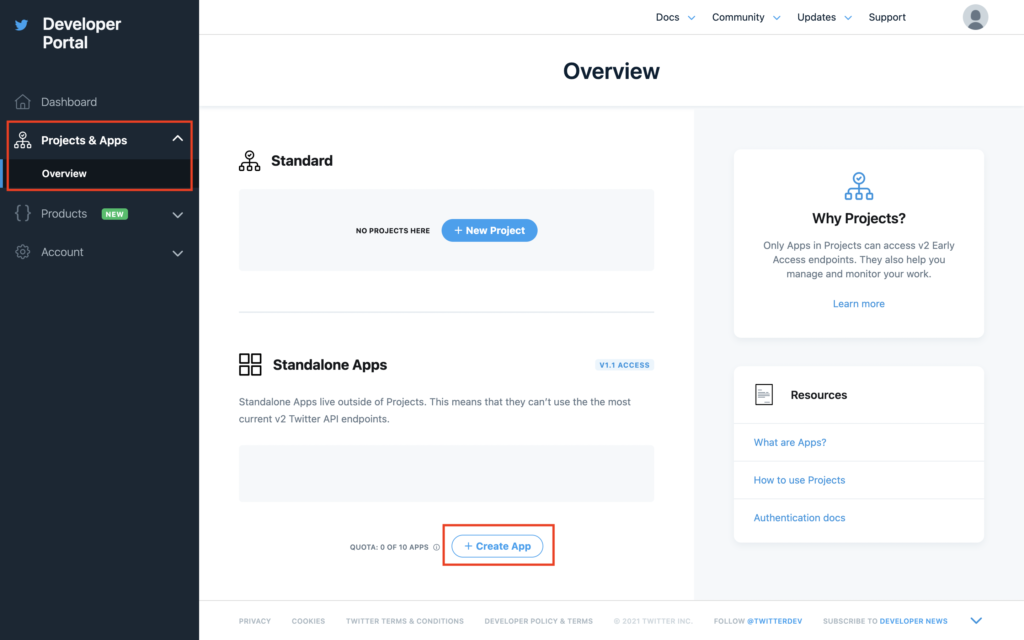The width and height of the screenshot is (1024, 640).
Task: Open the How to use Projects link
Action: pyautogui.click(x=799, y=480)
